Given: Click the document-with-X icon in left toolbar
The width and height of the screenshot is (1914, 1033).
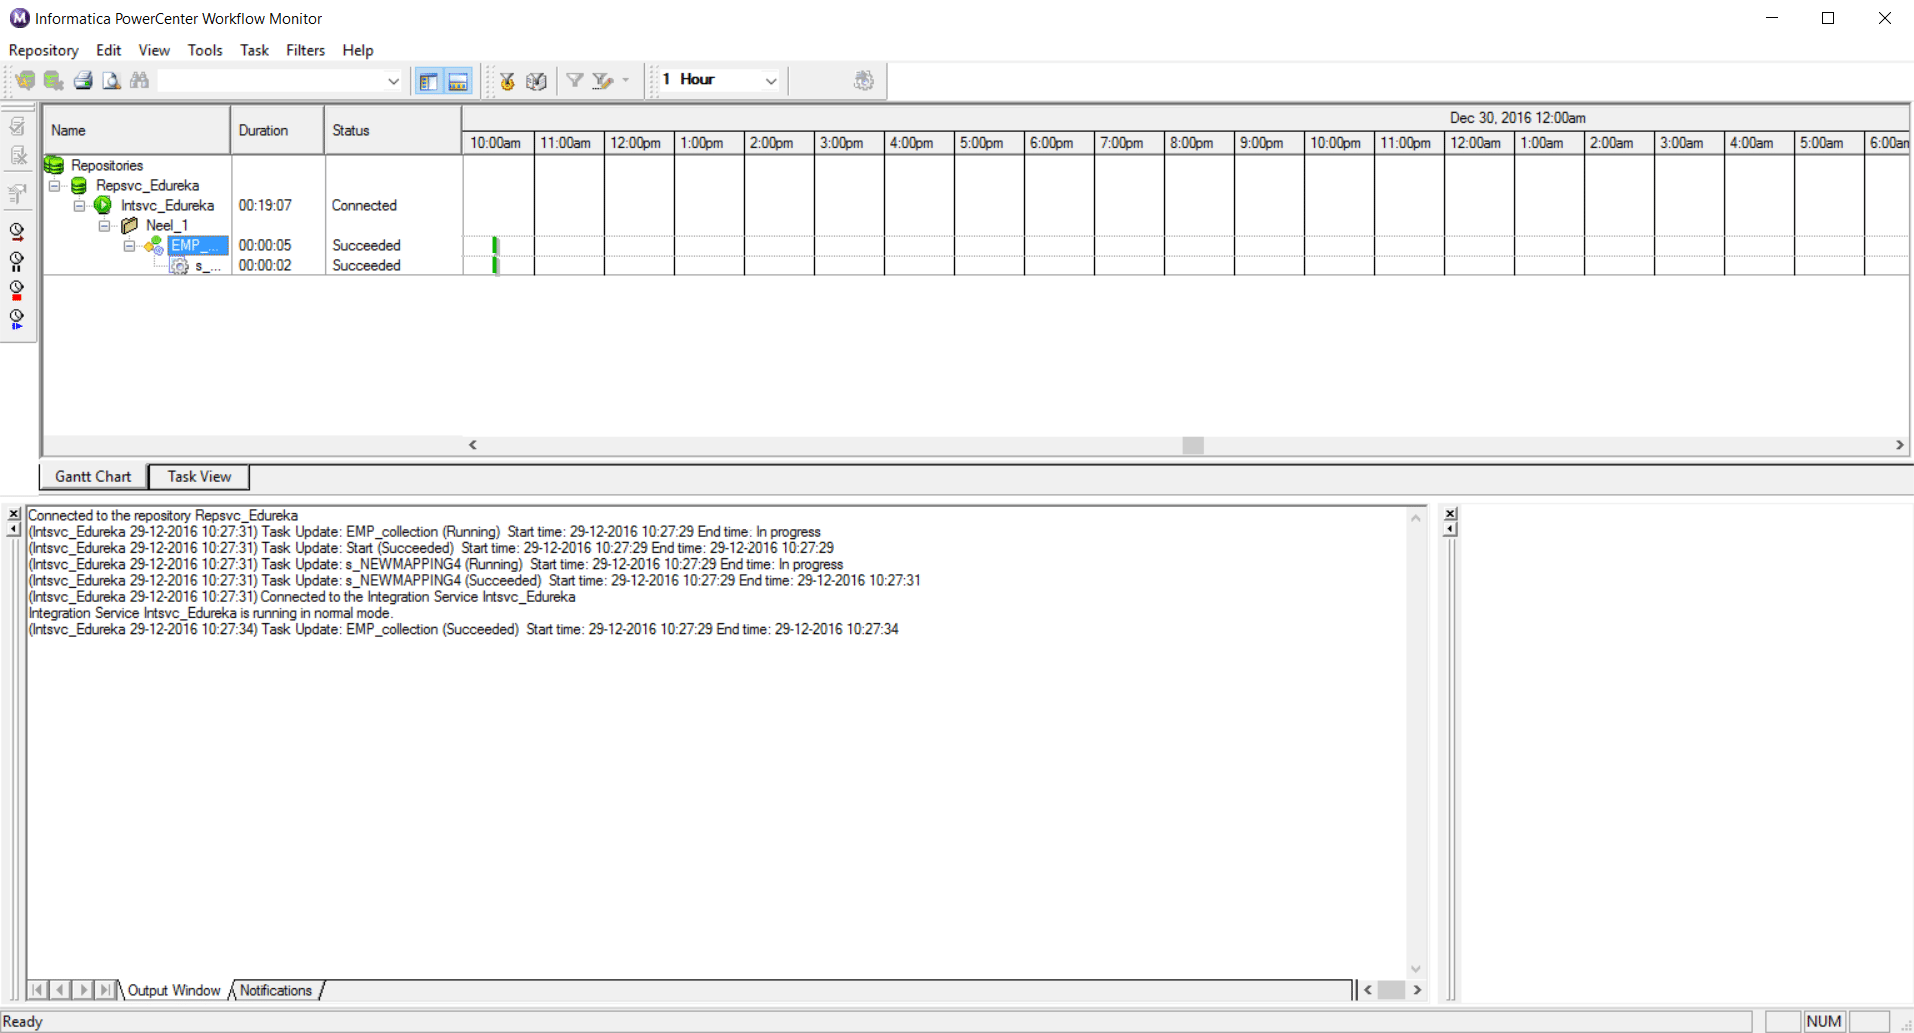Looking at the screenshot, I should pyautogui.click(x=17, y=156).
